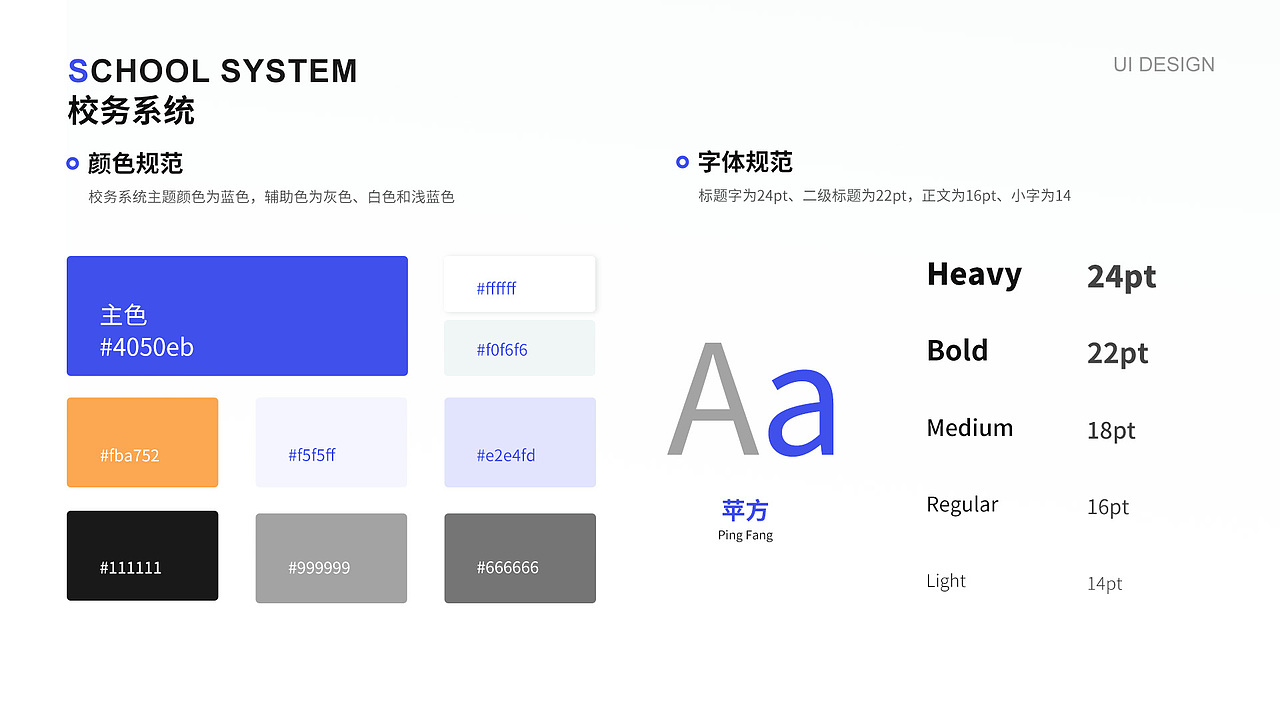Click the 14pt size value
The height and width of the screenshot is (720, 1280).
1105,584
